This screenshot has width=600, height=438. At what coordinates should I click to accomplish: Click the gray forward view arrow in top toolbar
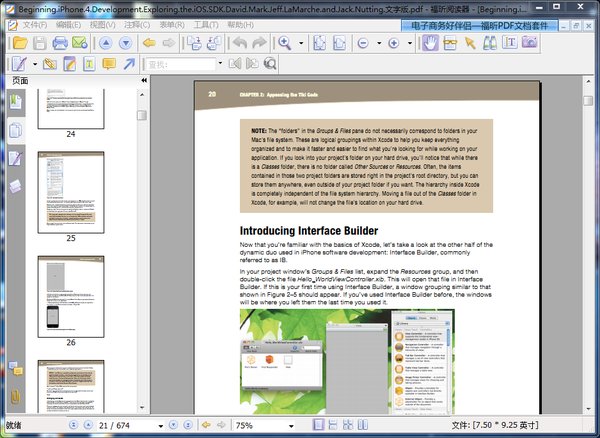coord(169,43)
